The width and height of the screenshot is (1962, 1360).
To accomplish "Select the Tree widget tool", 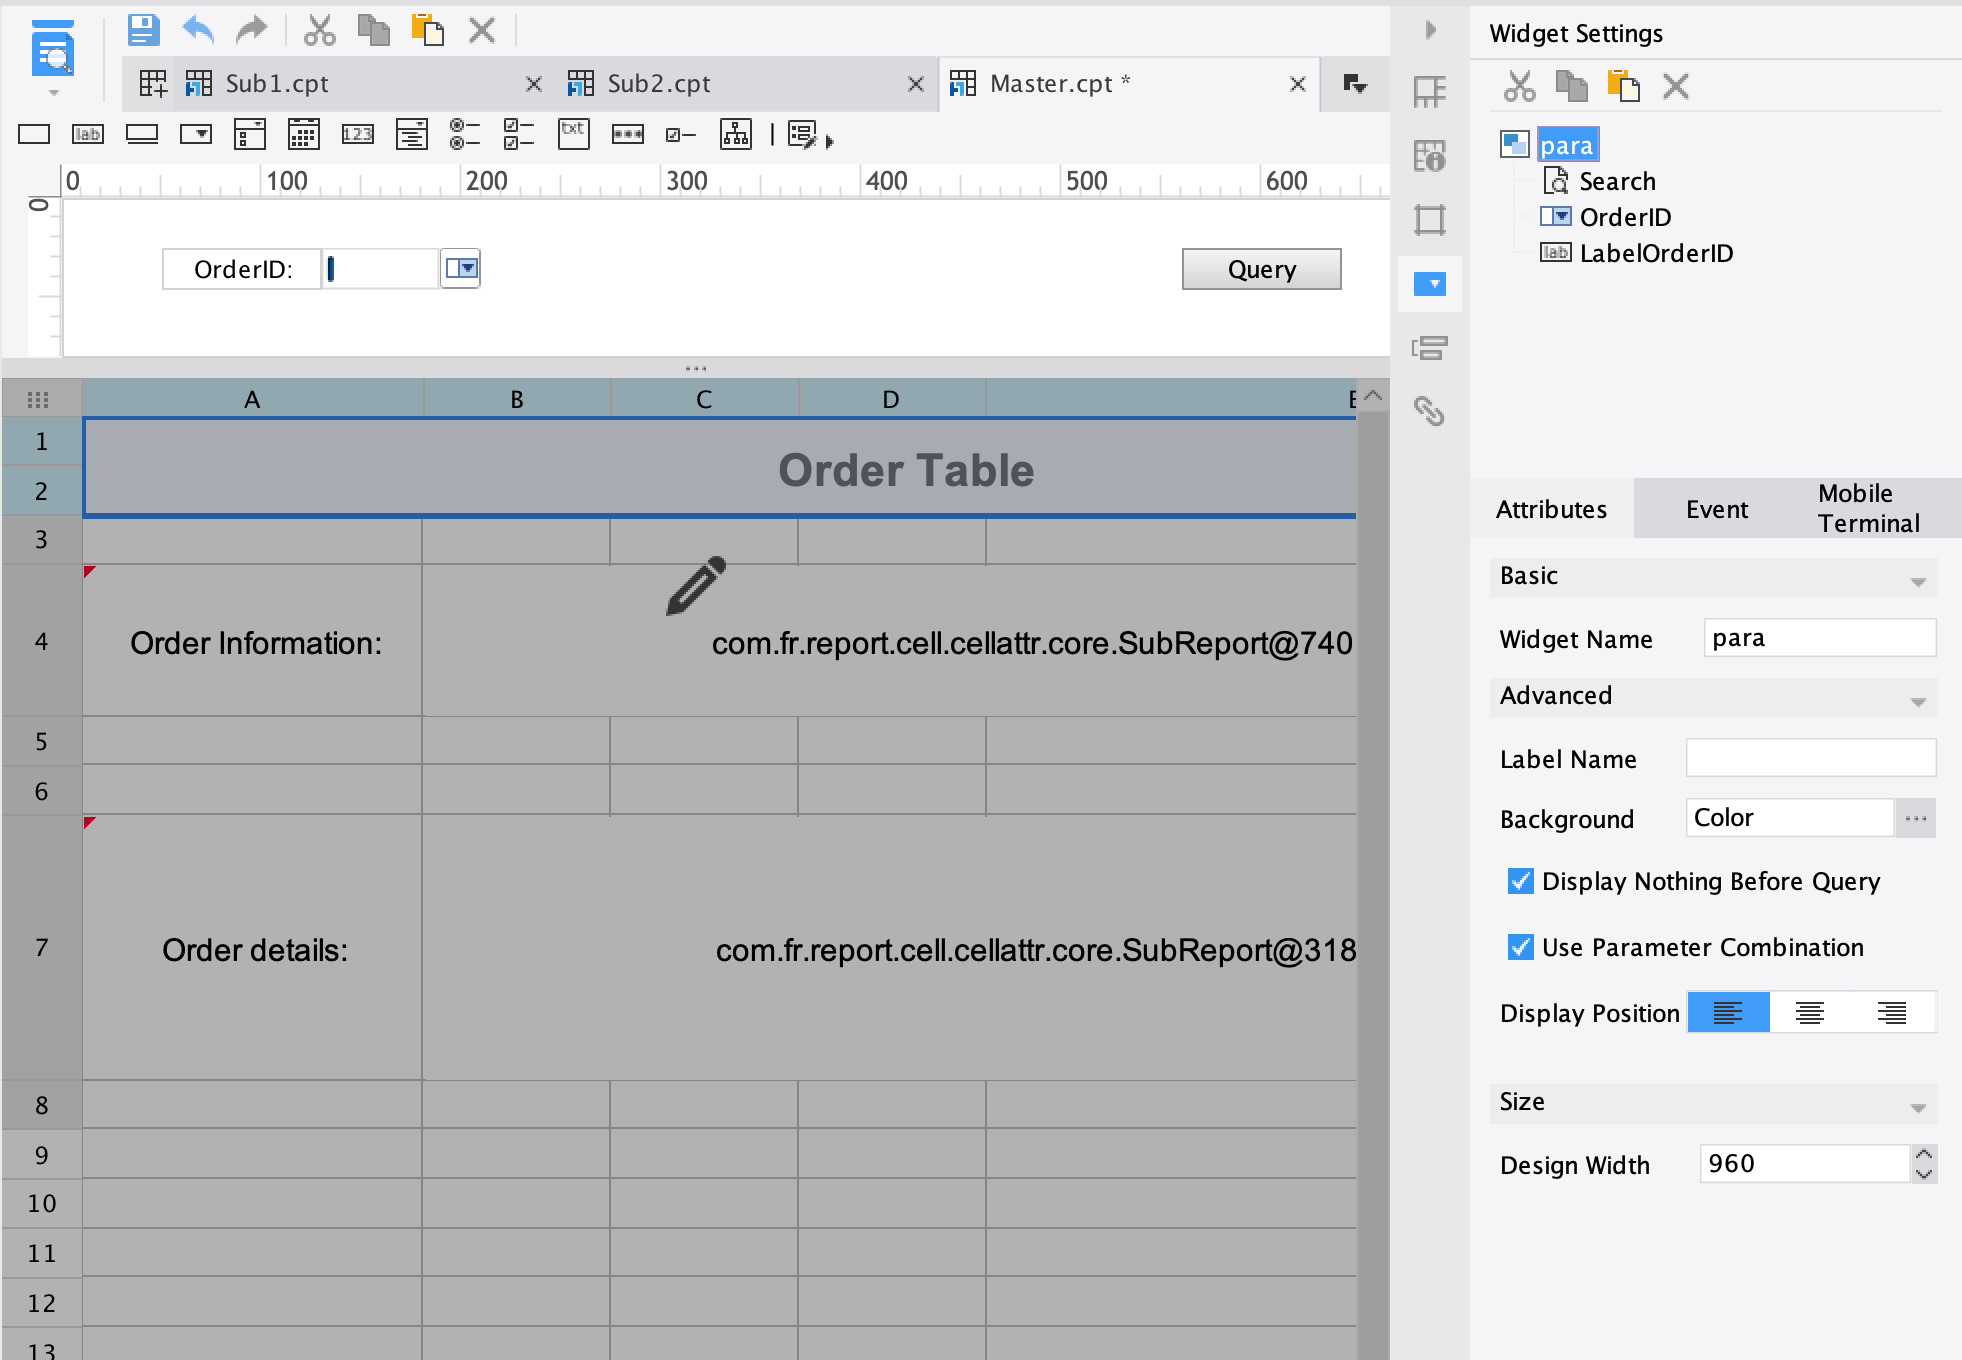I will (736, 134).
